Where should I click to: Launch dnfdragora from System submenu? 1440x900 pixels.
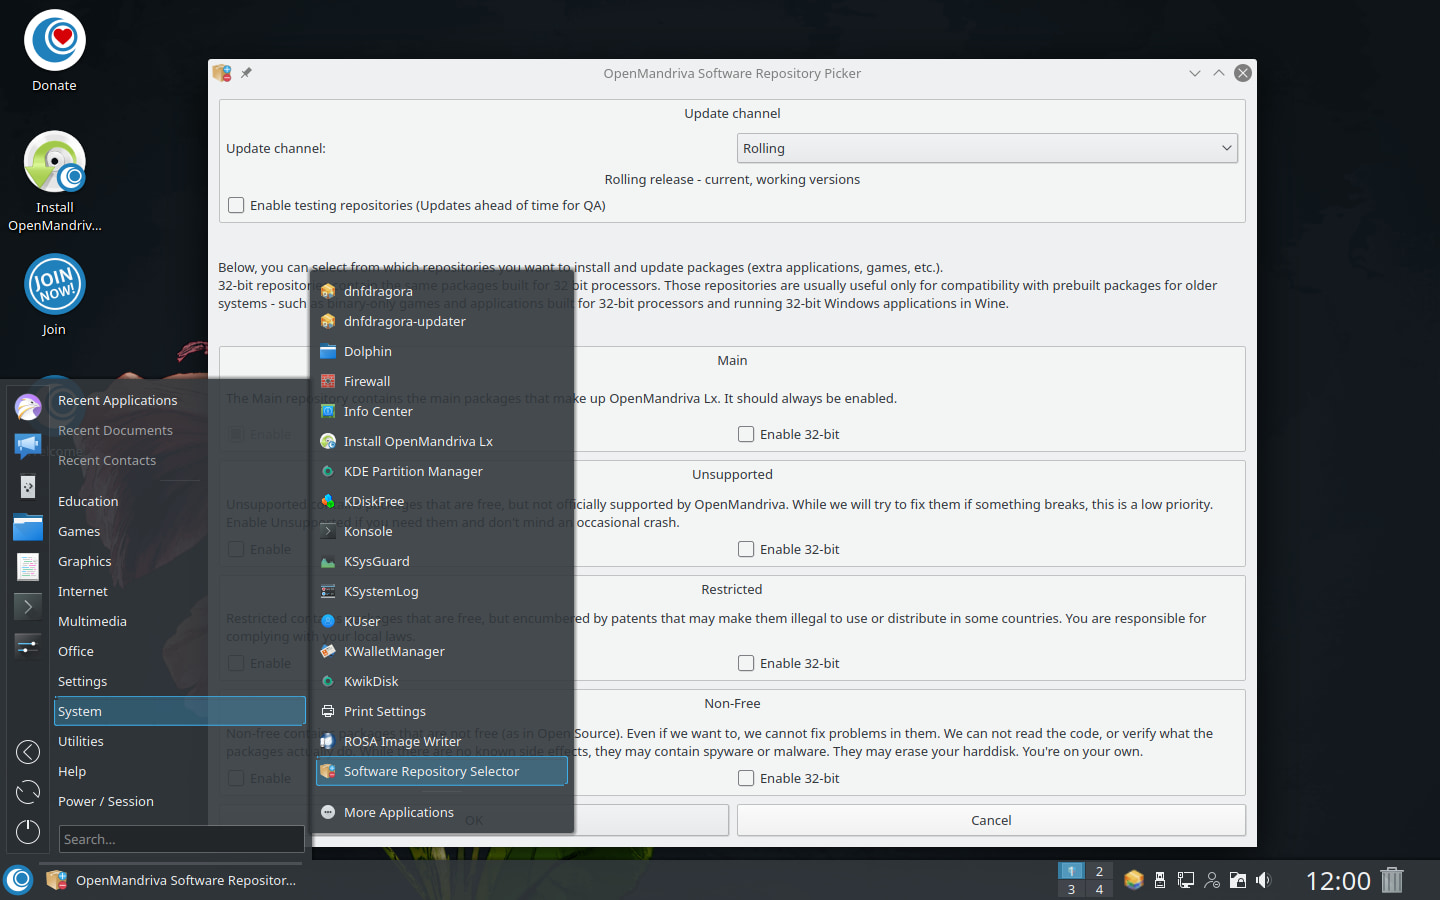click(x=442, y=291)
